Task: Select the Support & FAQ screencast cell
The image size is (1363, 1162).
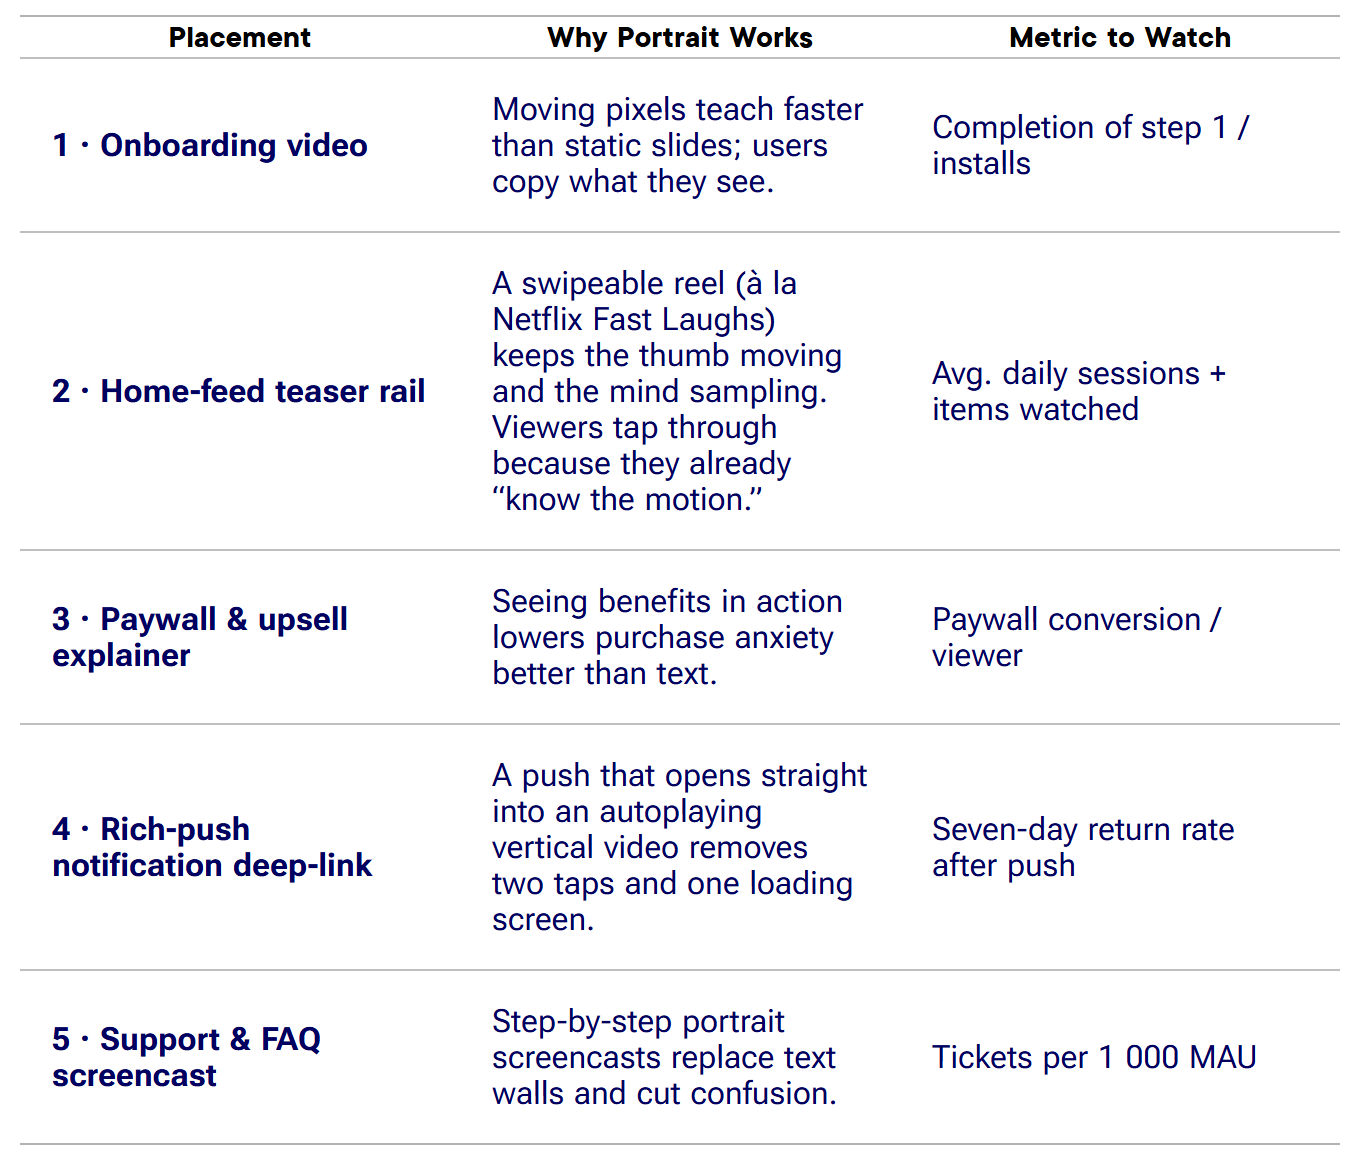Action: click(x=186, y=1057)
